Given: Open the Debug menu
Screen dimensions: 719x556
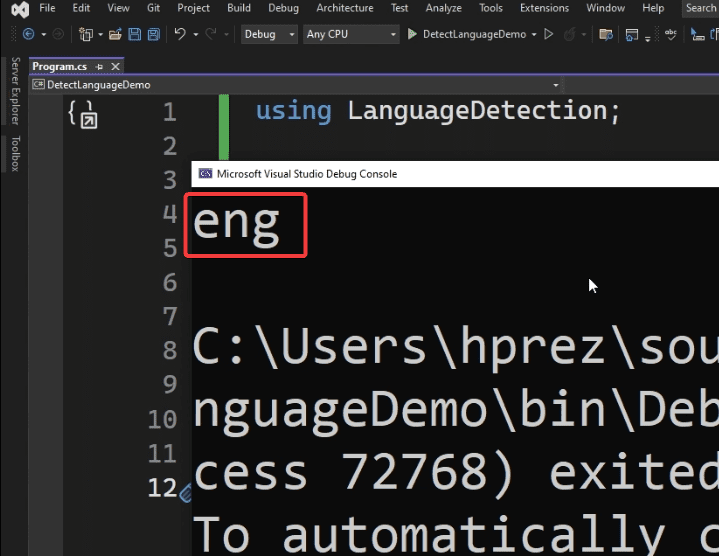Looking at the screenshot, I should click(x=283, y=8).
